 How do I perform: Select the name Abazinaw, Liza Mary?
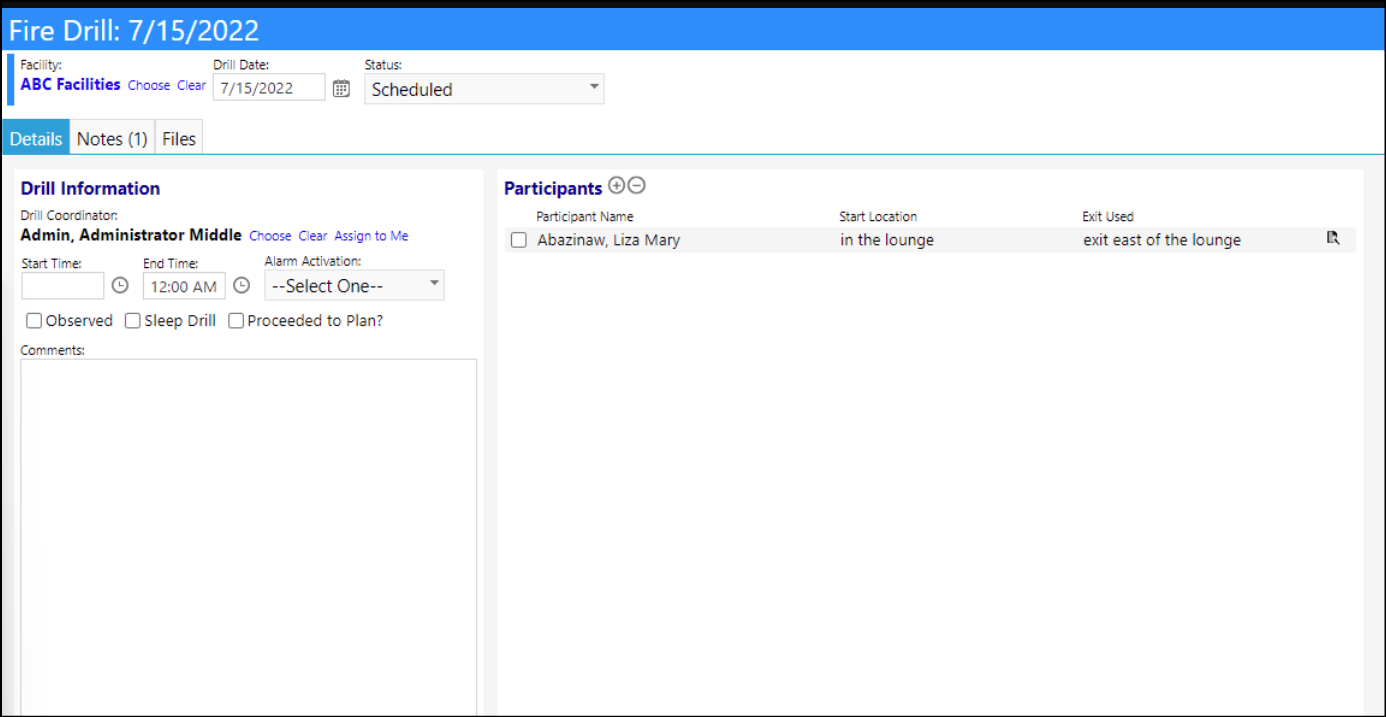coord(608,240)
